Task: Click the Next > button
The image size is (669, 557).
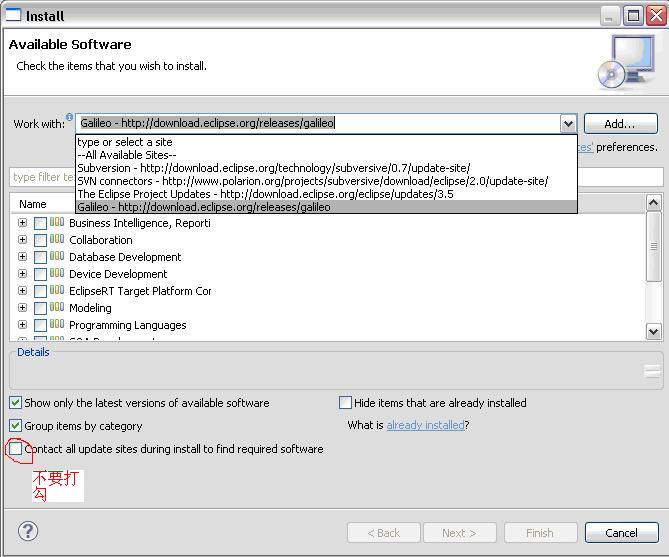Action: click(x=460, y=533)
